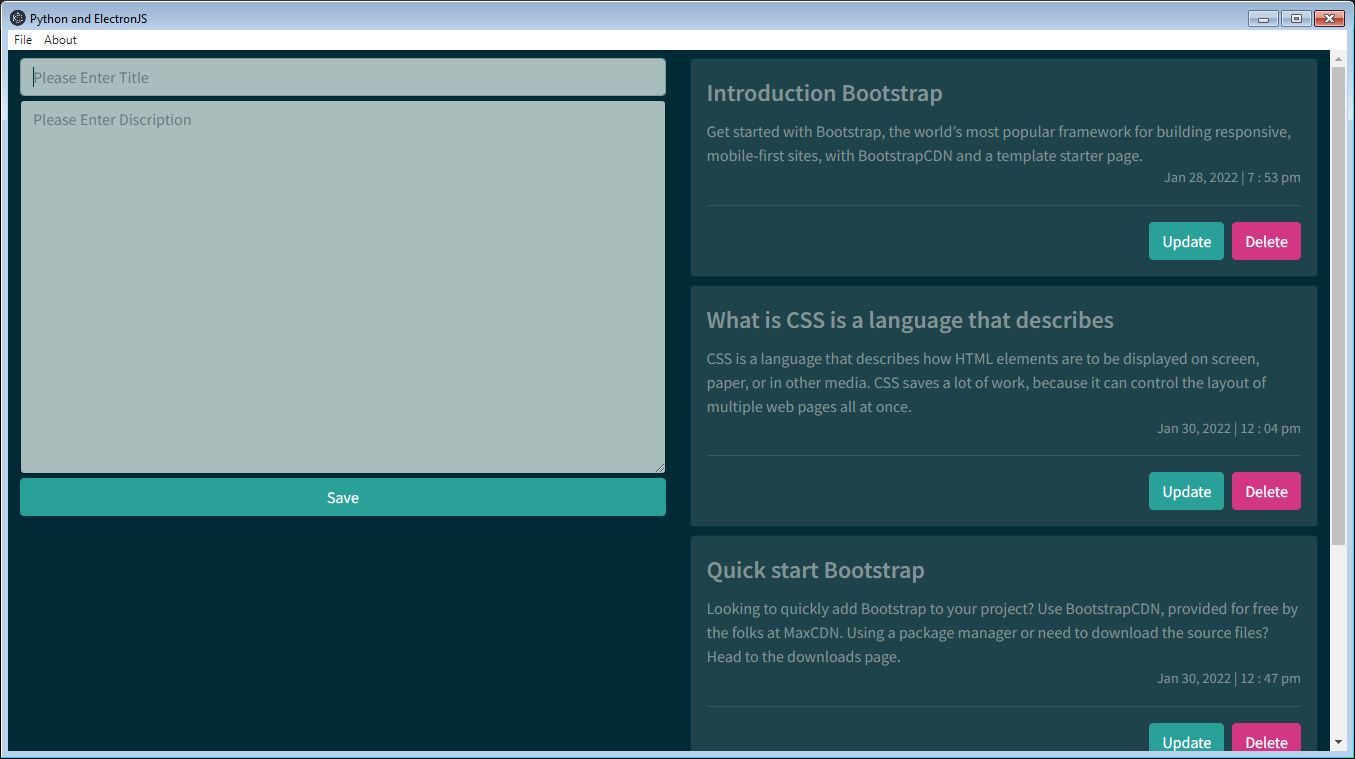1355x759 pixels.
Task: Click the What is CSS heading
Action: point(910,320)
